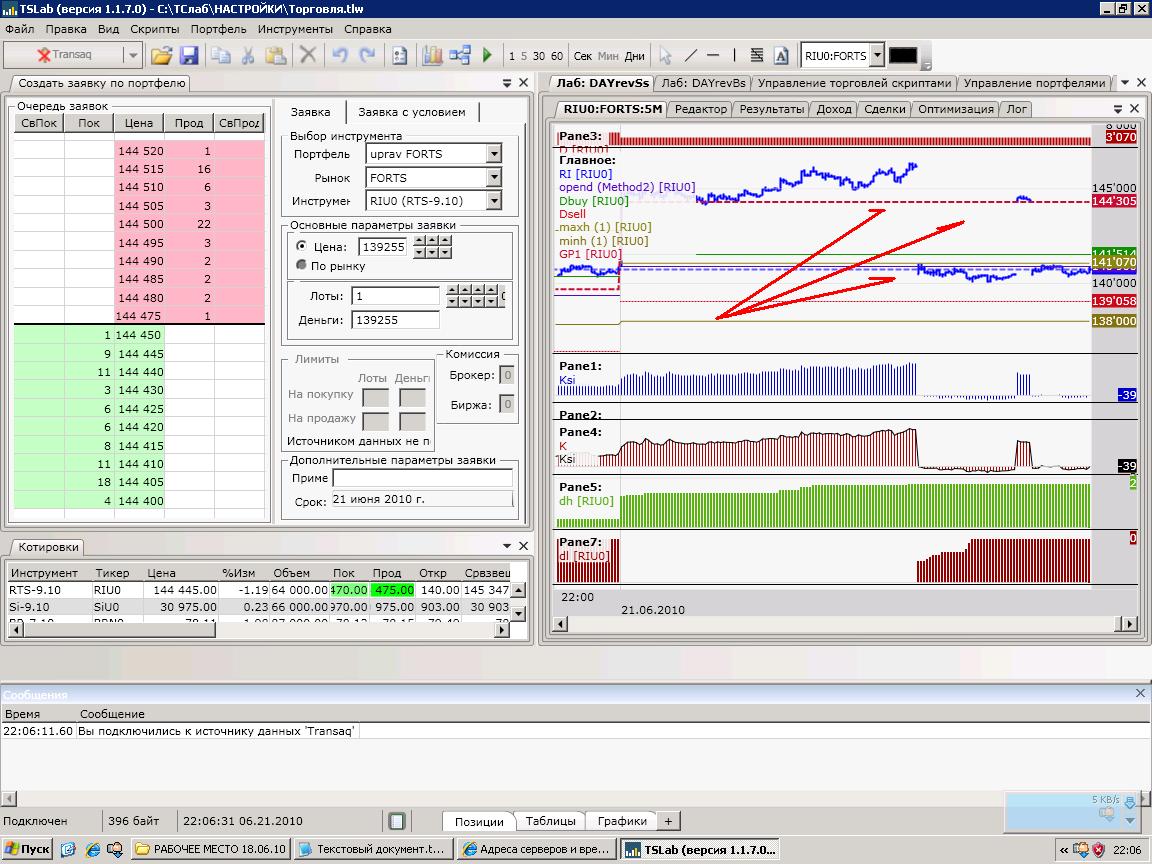Image resolution: width=1152 pixels, height=864 pixels.
Task: Open the Скрипты menu
Action: pos(154,29)
